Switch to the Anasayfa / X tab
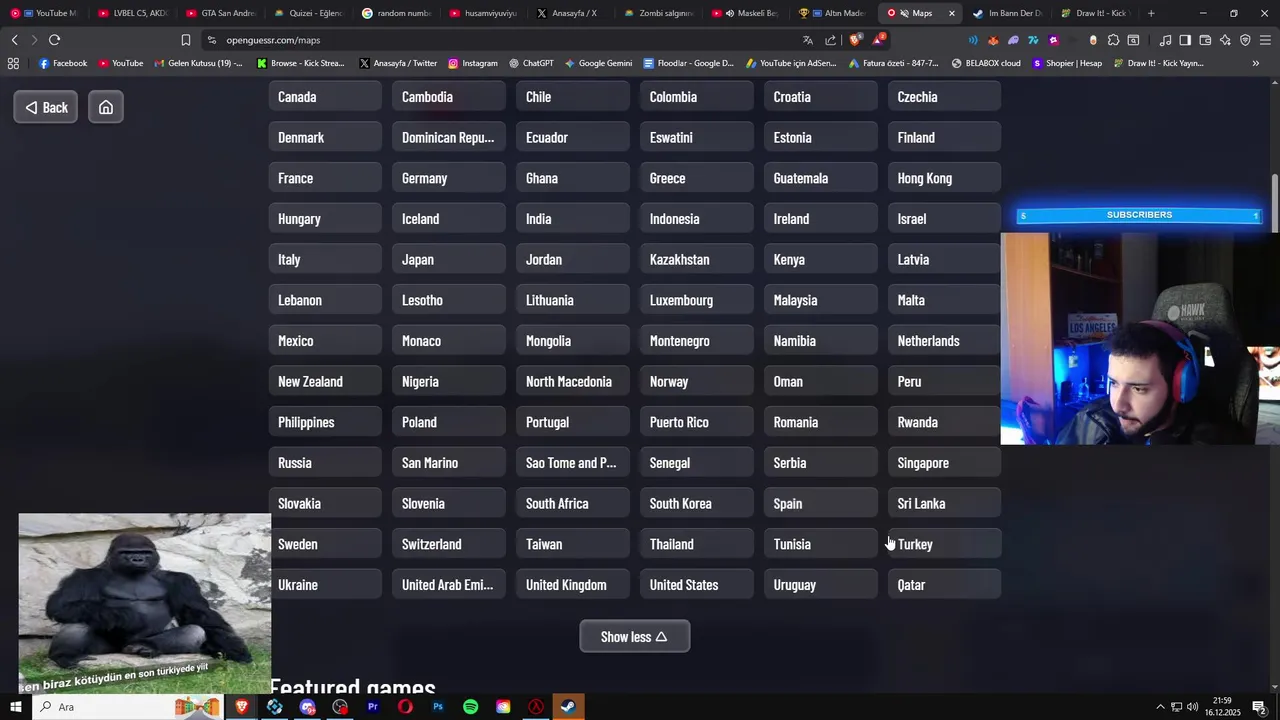The image size is (1280, 720). 572,13
